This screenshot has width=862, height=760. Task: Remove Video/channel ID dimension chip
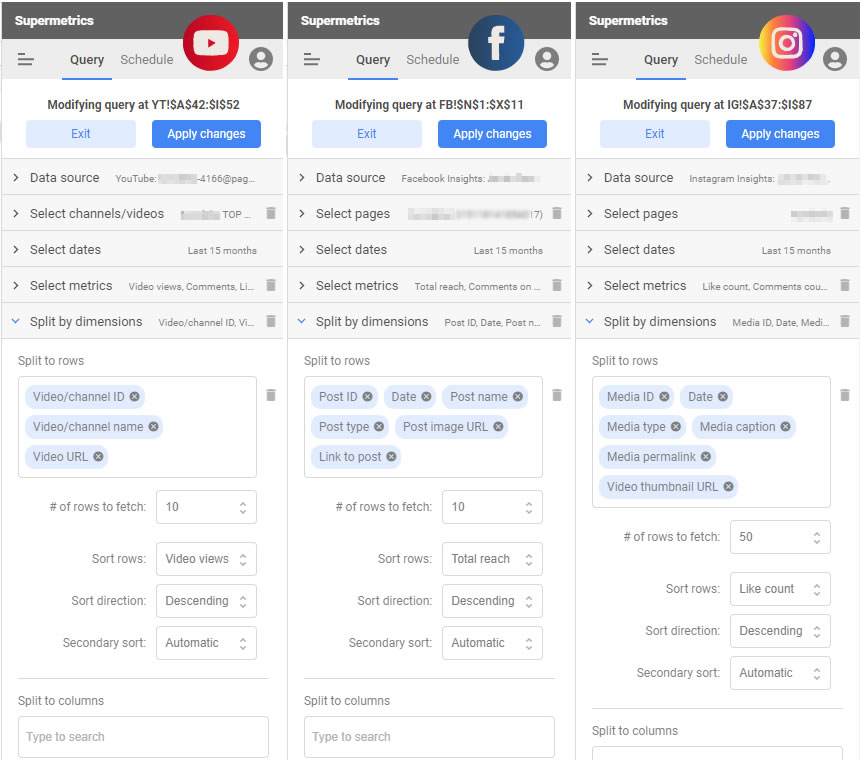135,396
